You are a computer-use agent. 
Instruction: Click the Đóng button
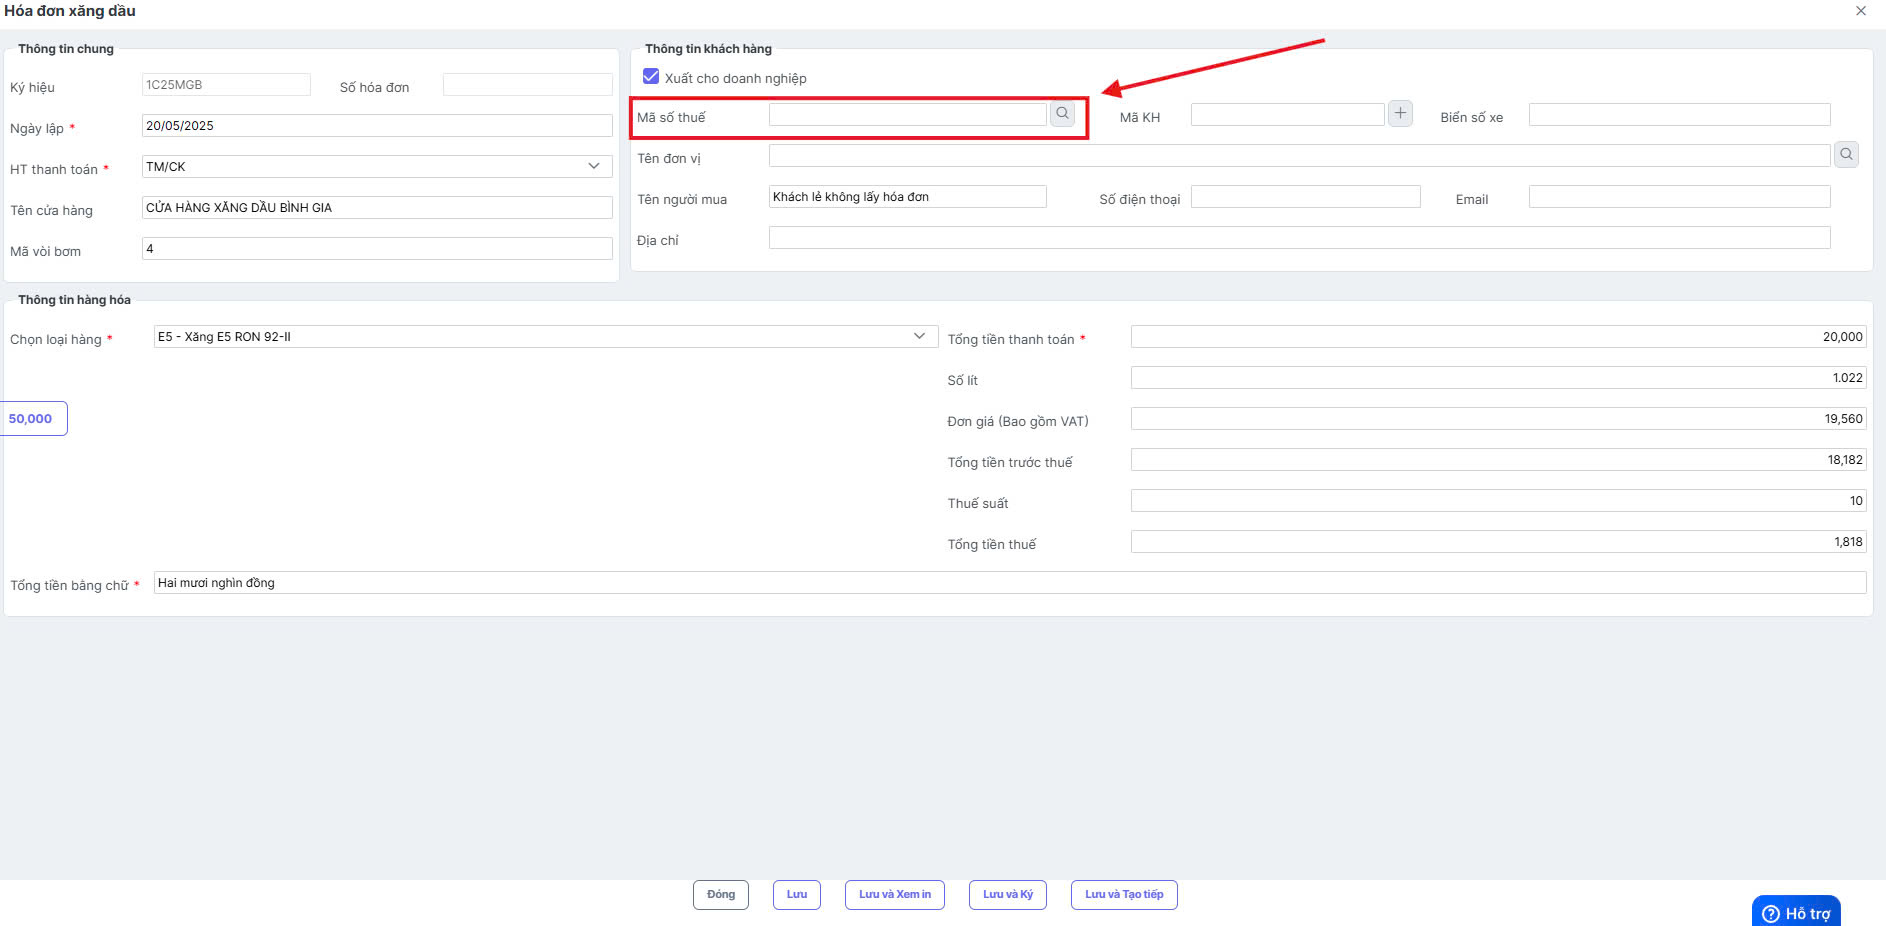click(720, 895)
